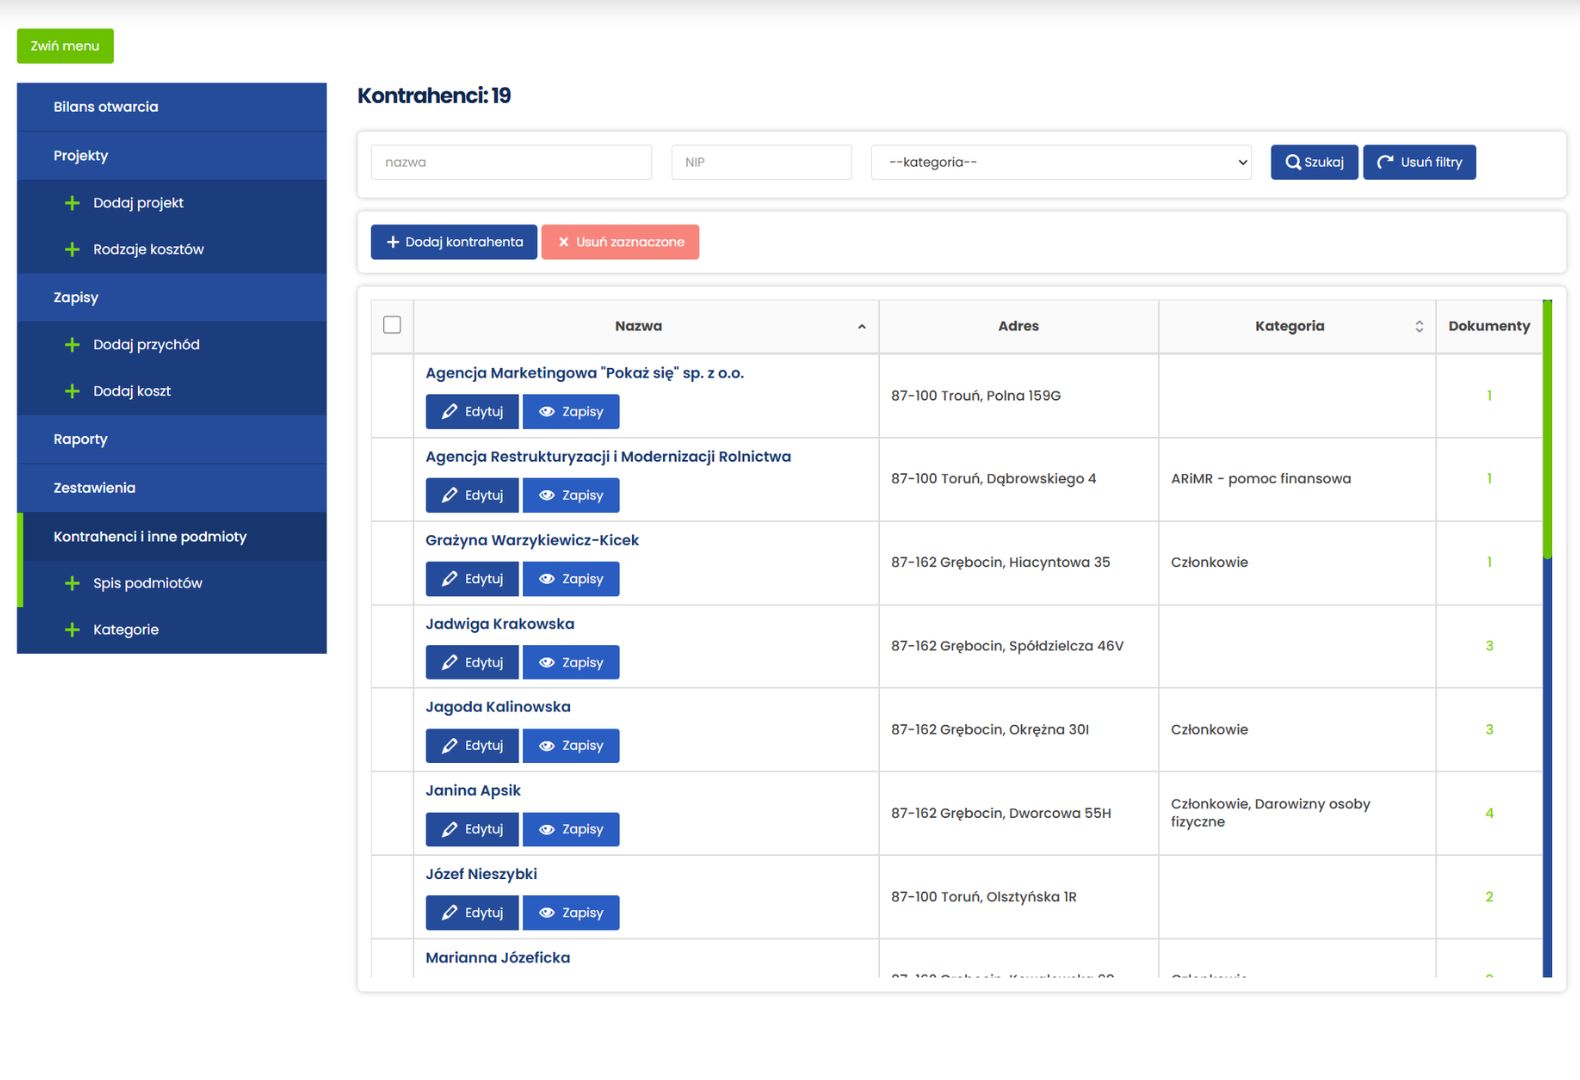
Task: Click plus icon beside Dodaj projekt
Action: click(72, 203)
